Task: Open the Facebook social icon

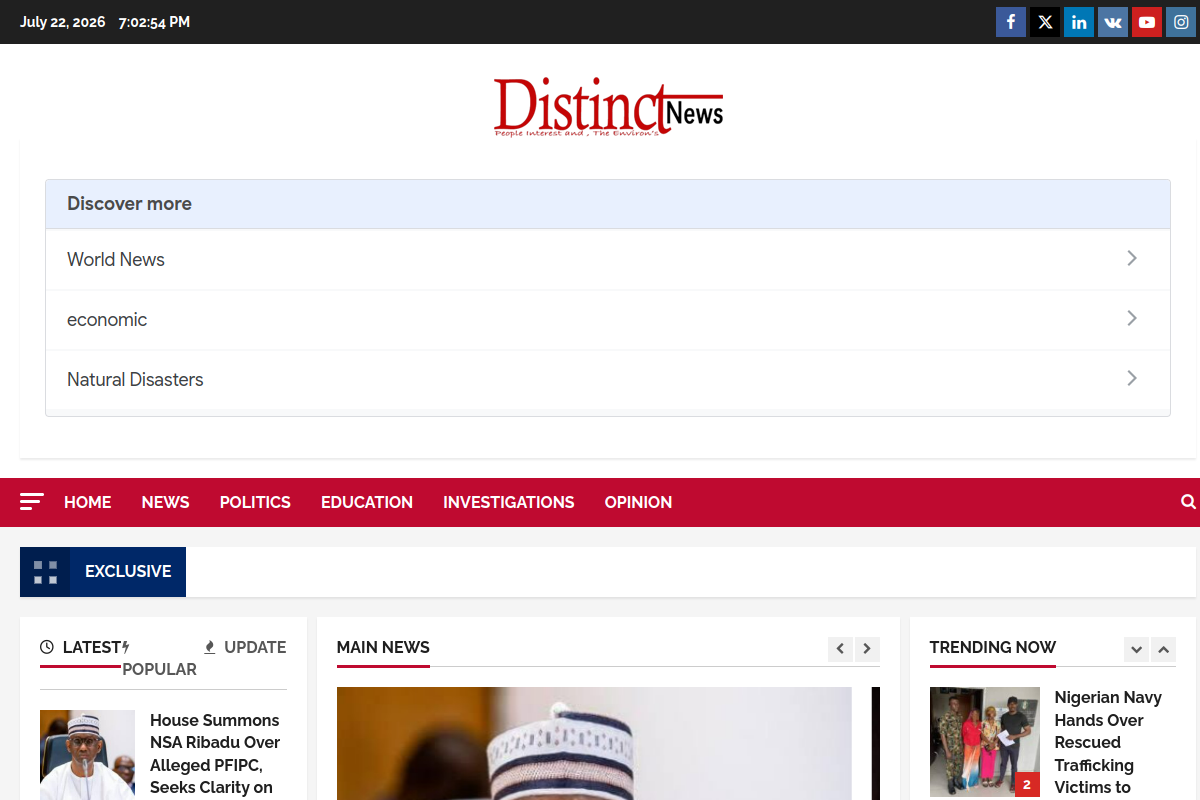Action: [1011, 22]
